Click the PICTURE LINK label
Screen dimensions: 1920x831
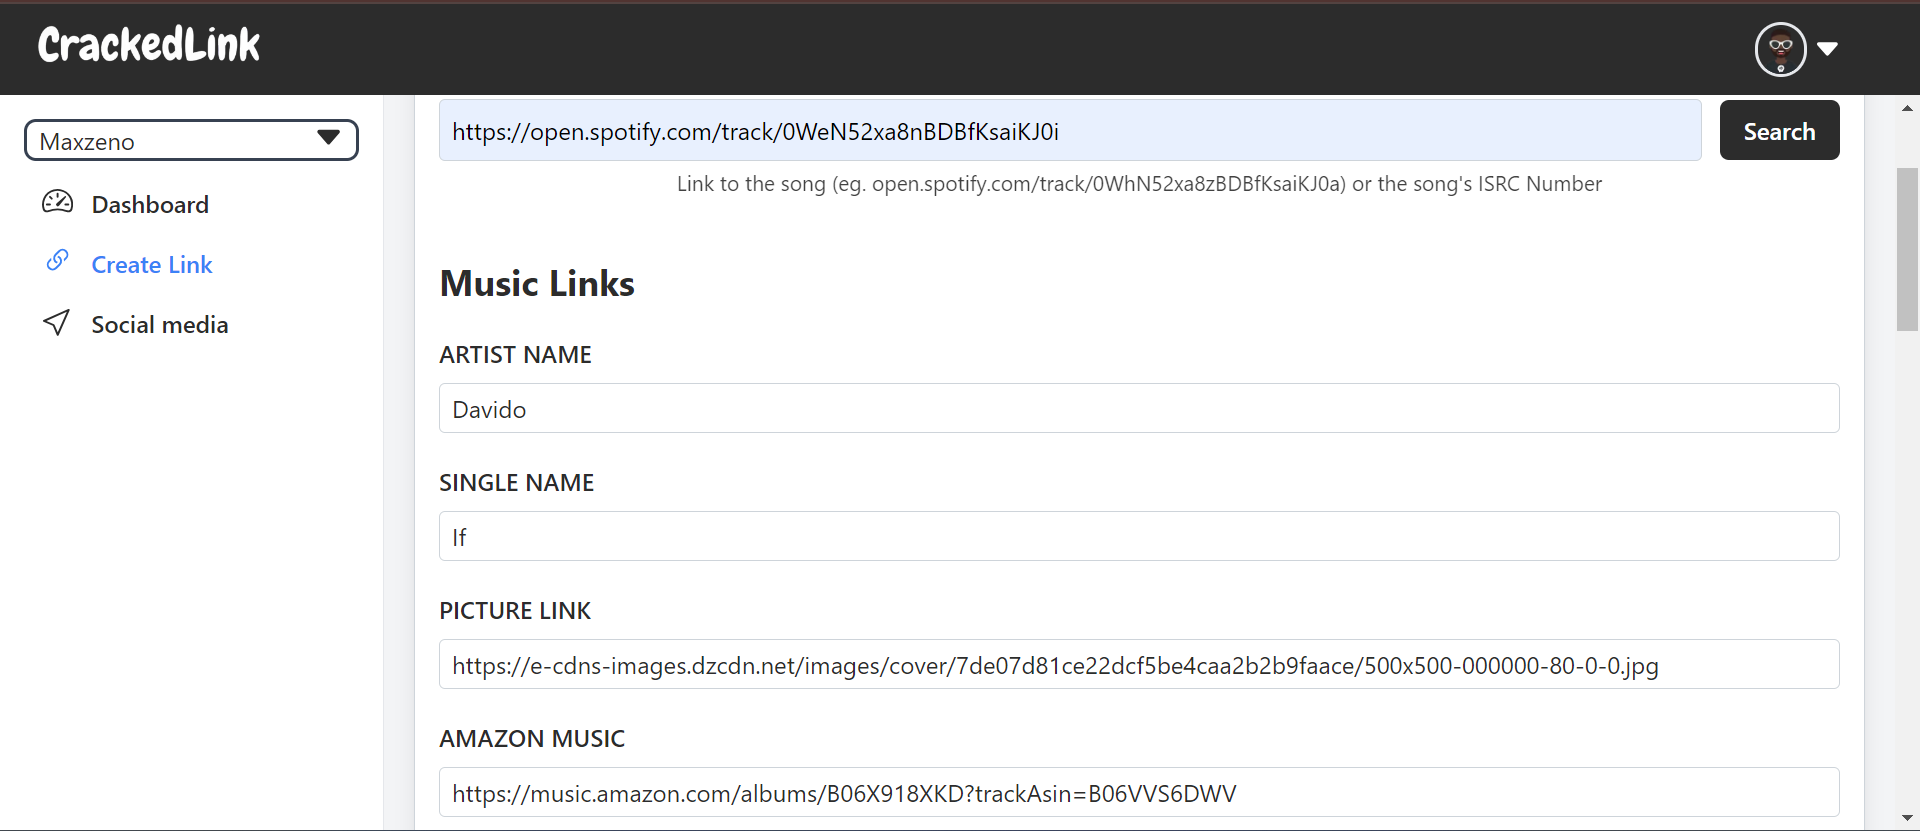pos(515,611)
